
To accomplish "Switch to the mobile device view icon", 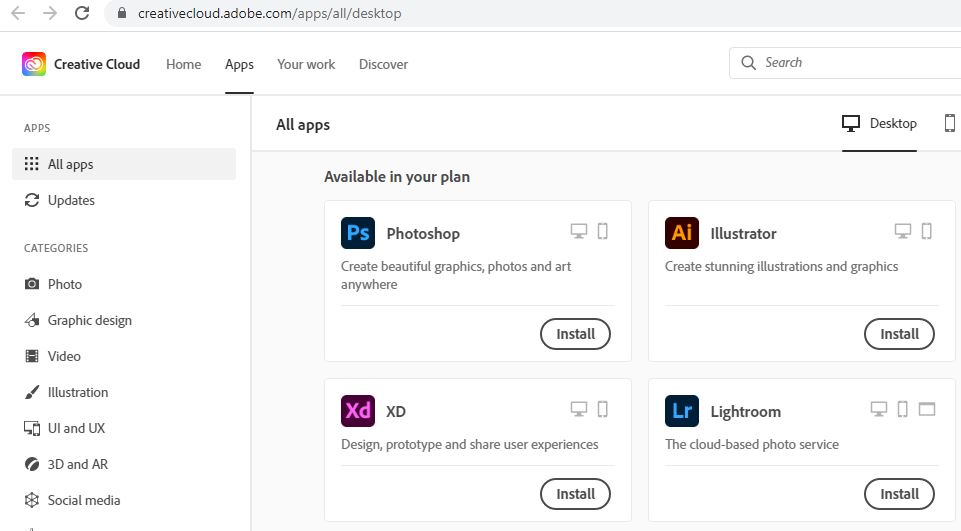I will (949, 123).
